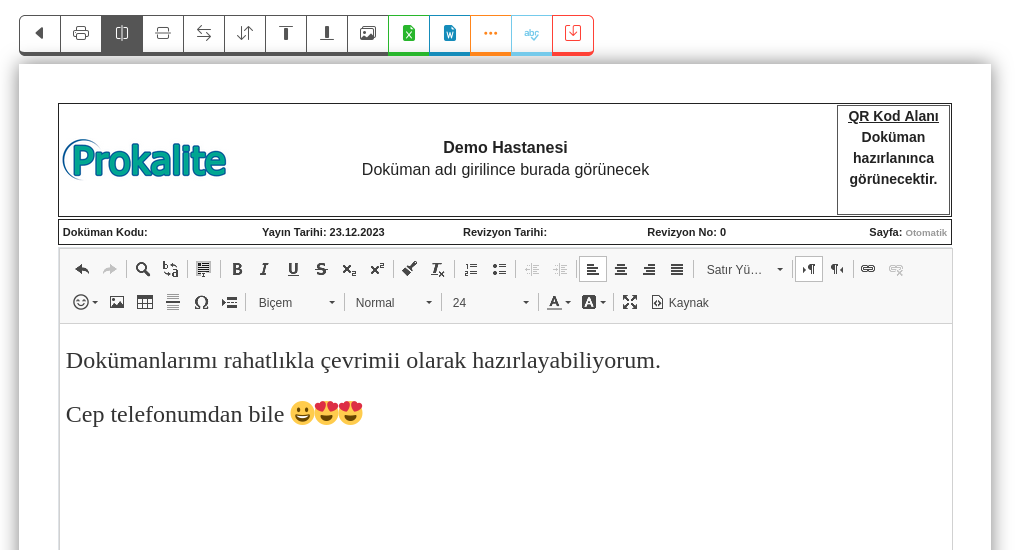The height and width of the screenshot is (550, 1023).
Task: Justify the text alignment
Action: [x=677, y=269]
